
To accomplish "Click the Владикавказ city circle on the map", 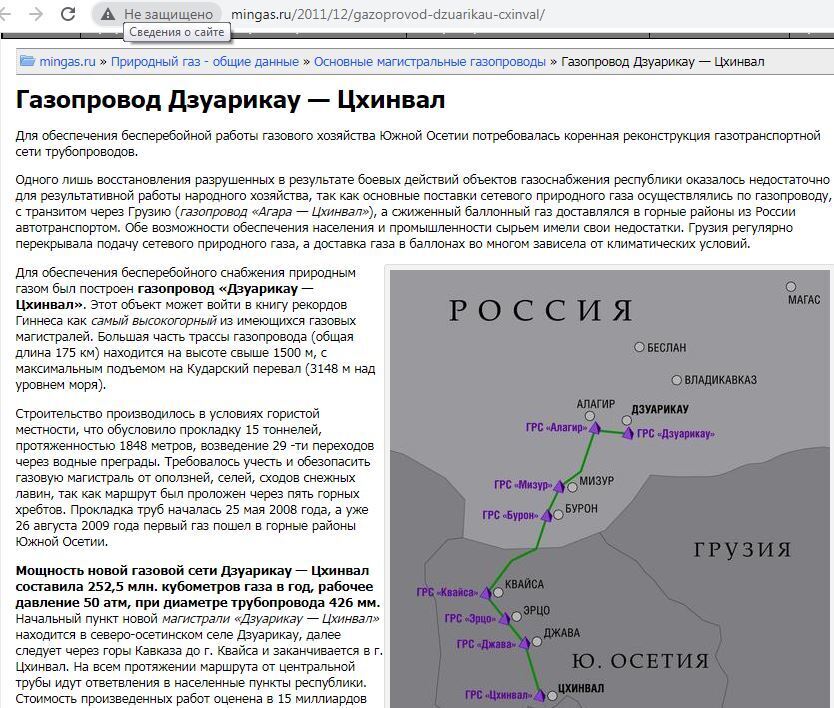I will [x=677, y=380].
